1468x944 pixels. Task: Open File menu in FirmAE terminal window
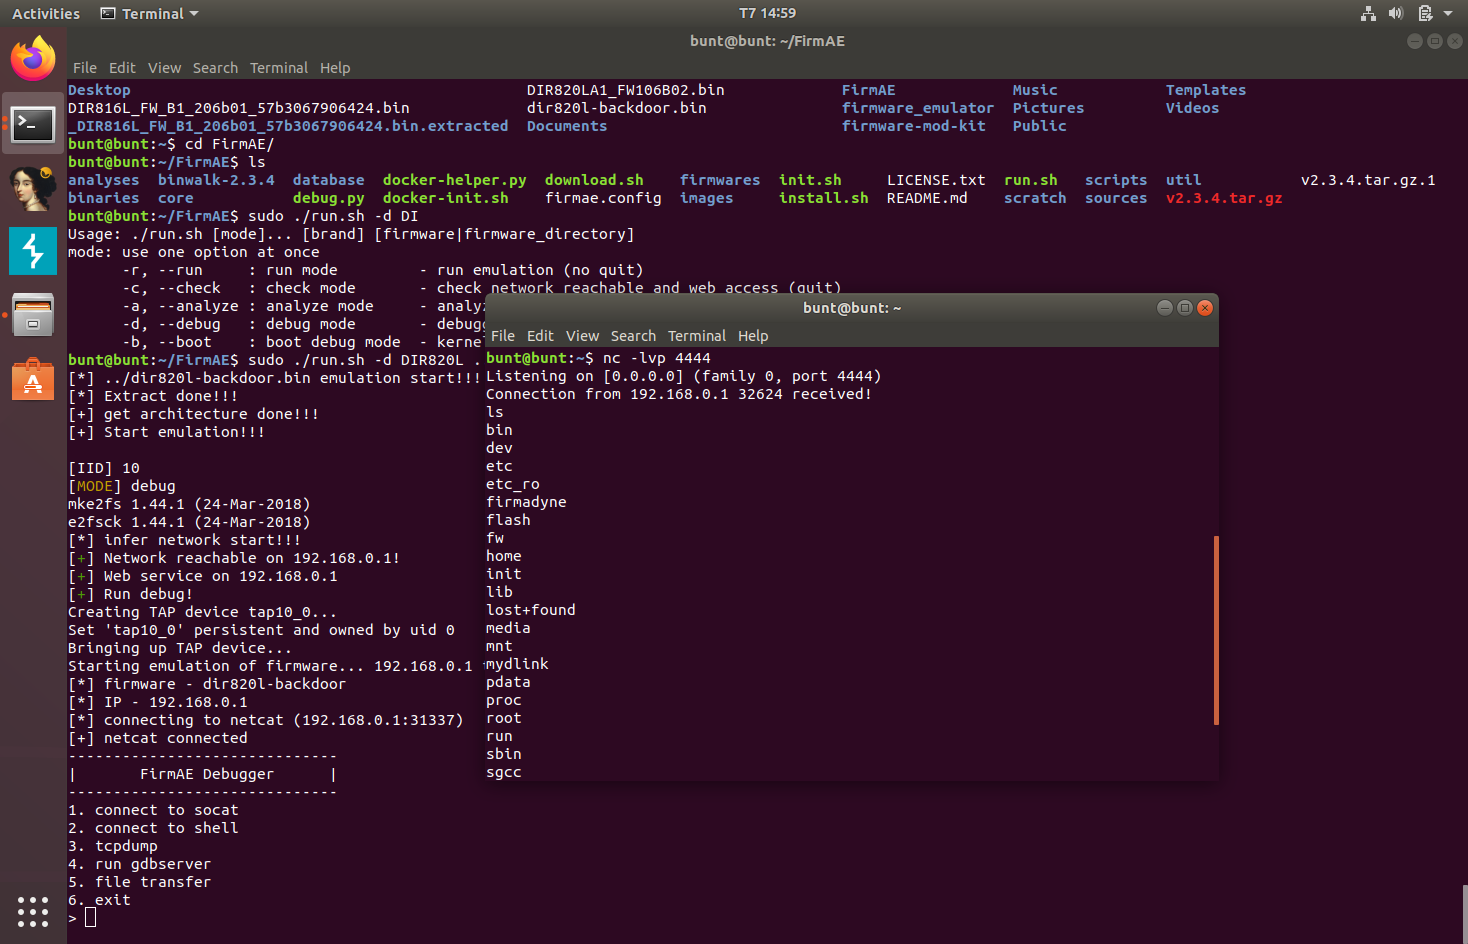[85, 68]
